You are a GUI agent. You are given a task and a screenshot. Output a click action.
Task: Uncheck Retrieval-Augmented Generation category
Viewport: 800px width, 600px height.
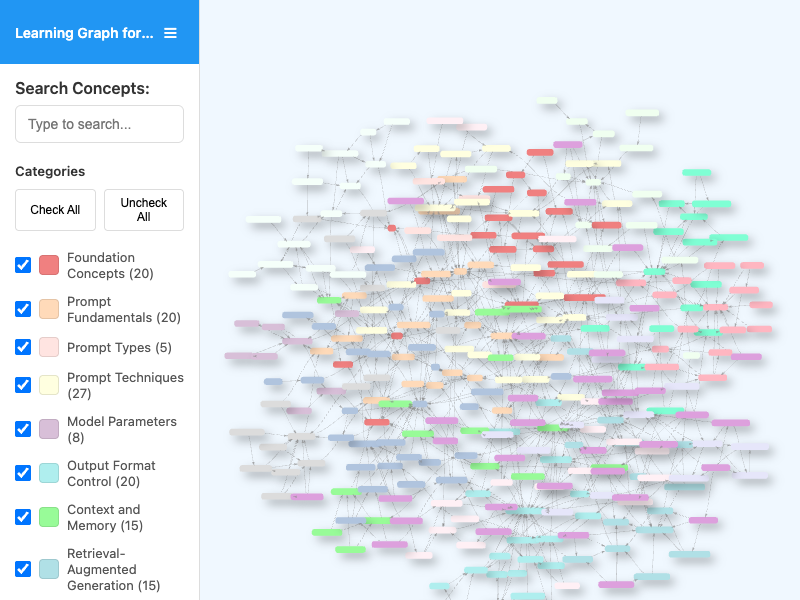pyautogui.click(x=23, y=568)
